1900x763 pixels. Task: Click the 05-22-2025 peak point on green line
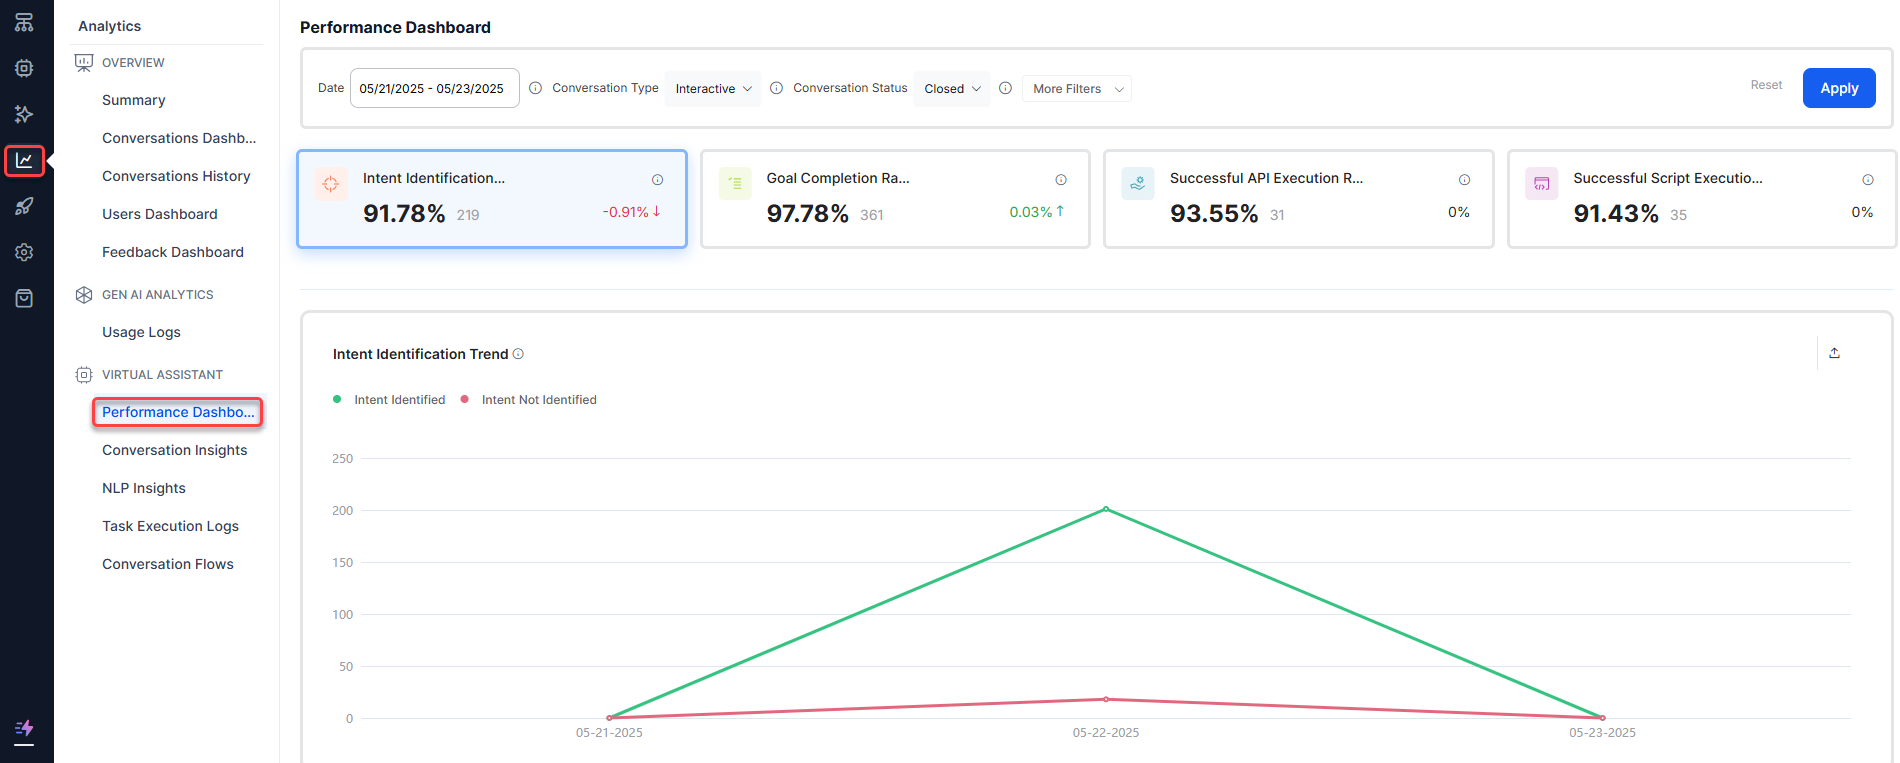point(1105,509)
